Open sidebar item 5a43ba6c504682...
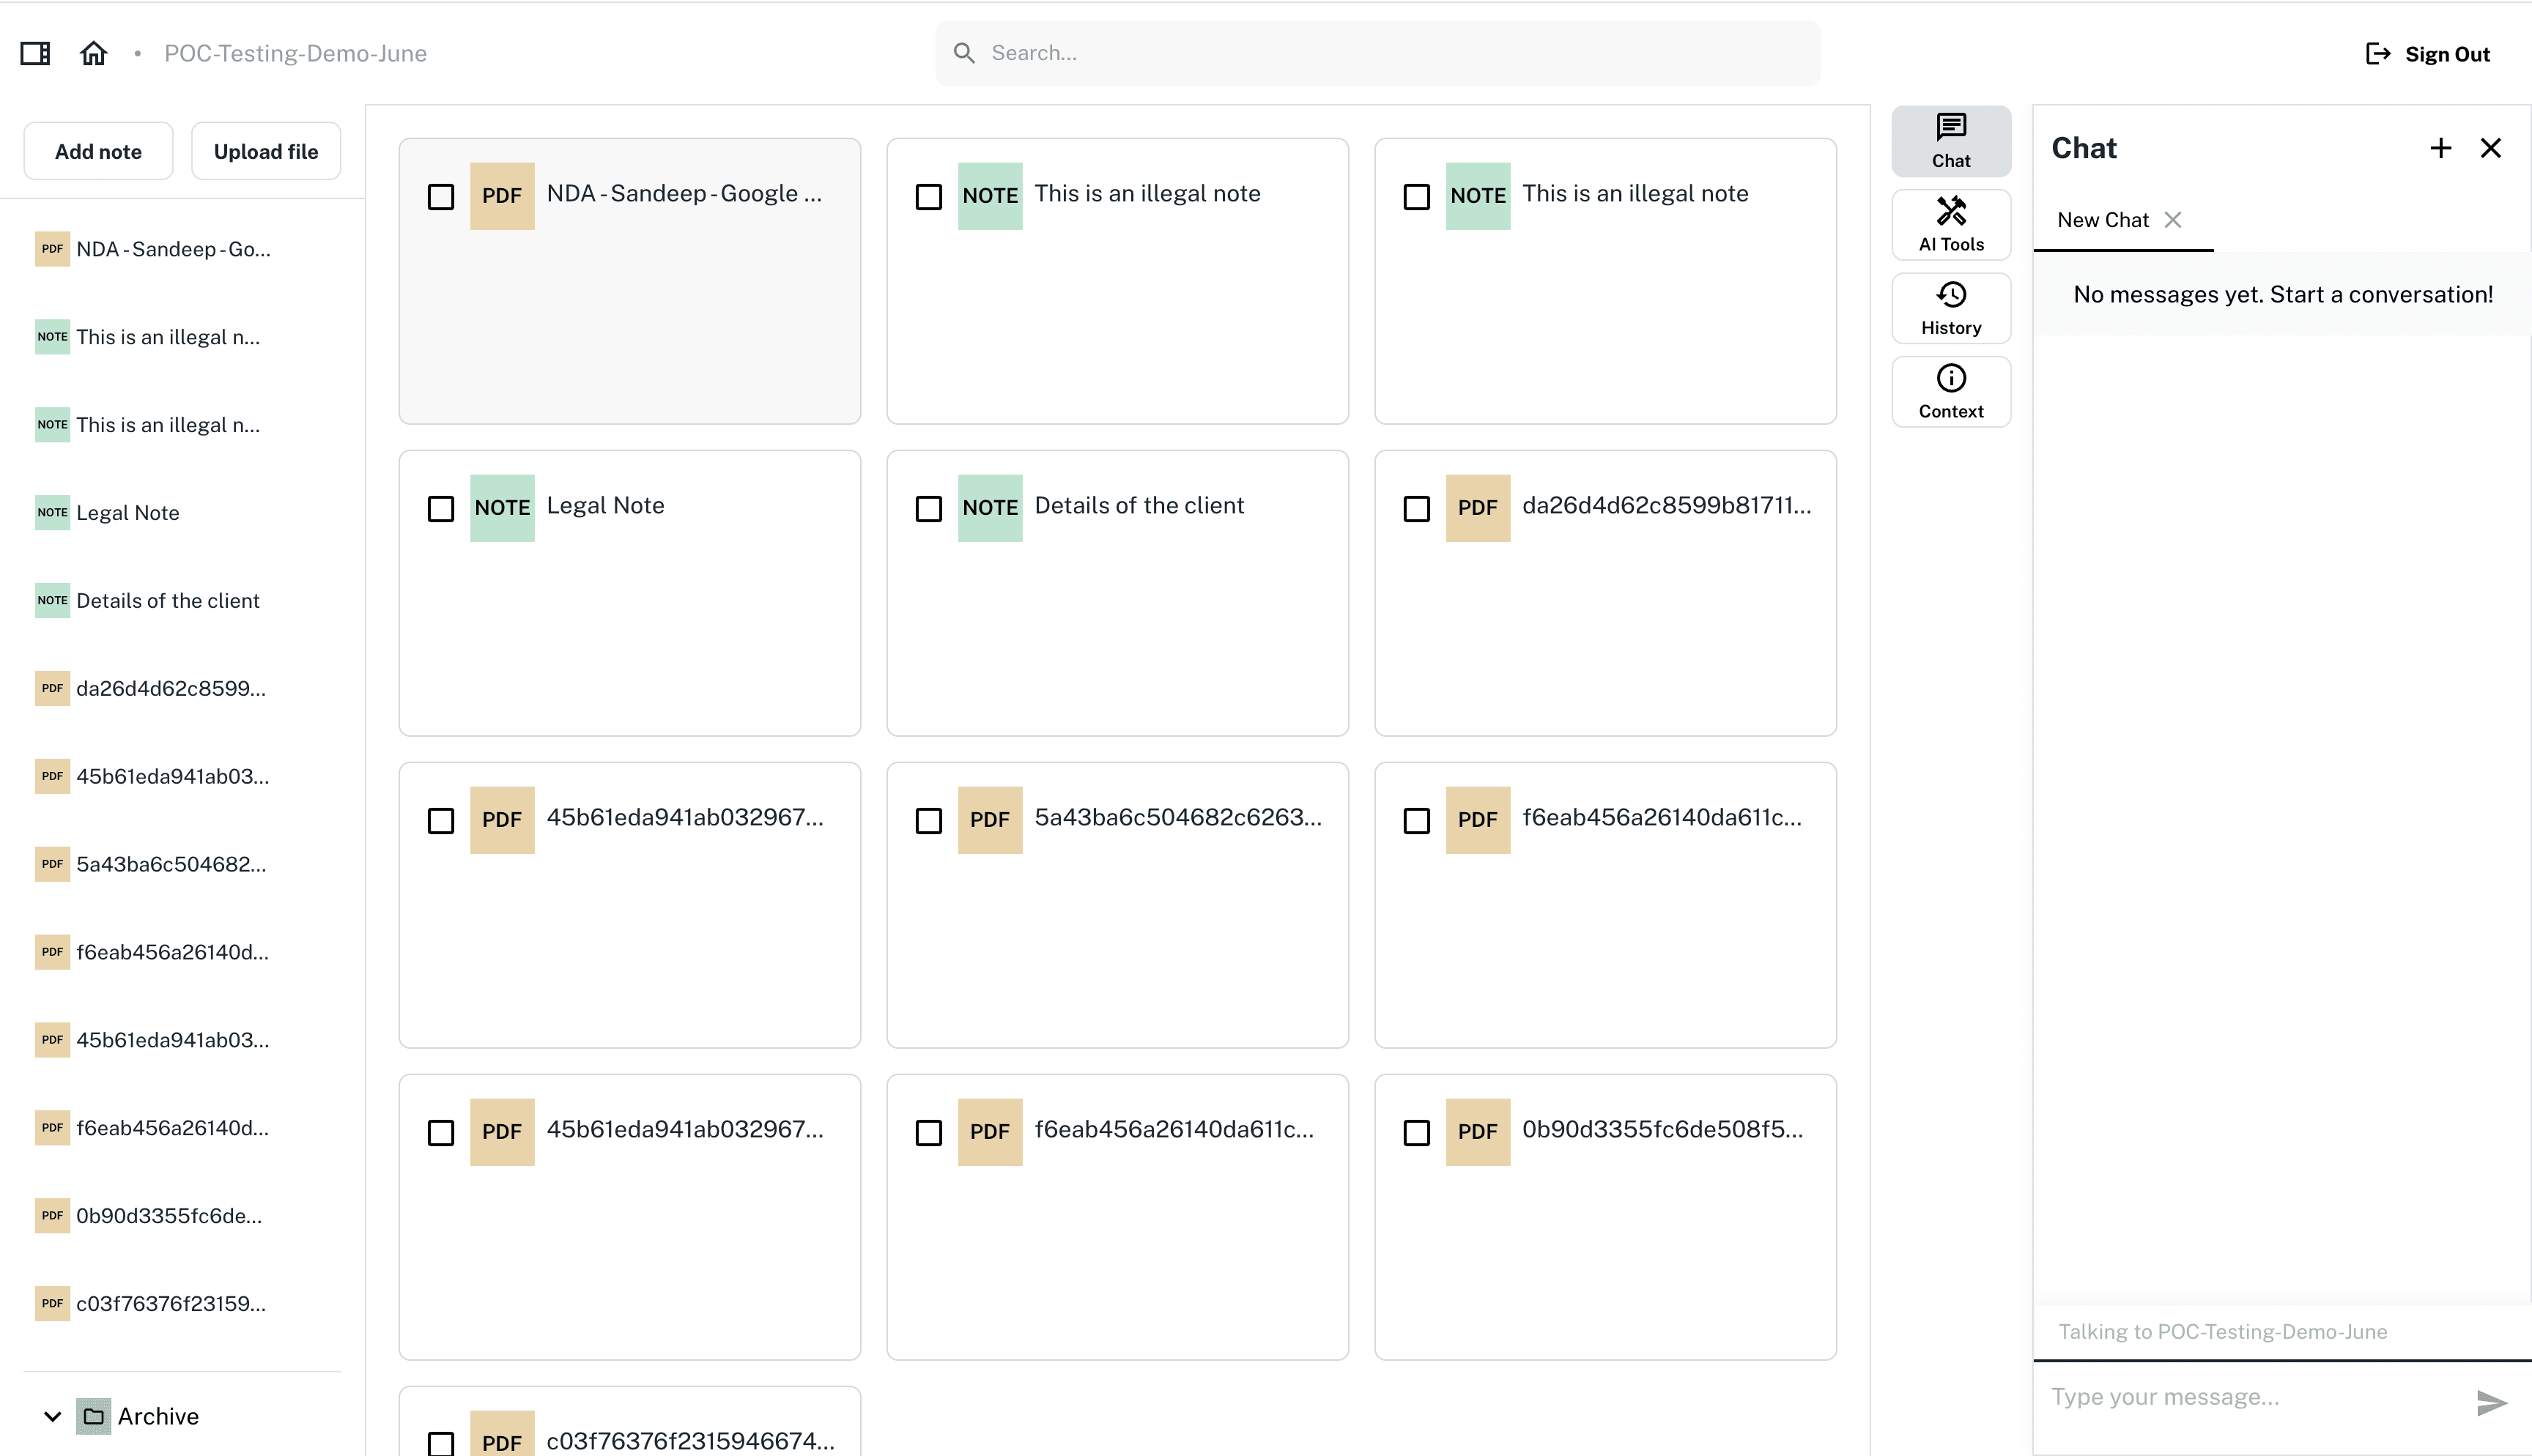The height and width of the screenshot is (1456, 2532). pyautogui.click(x=170, y=864)
